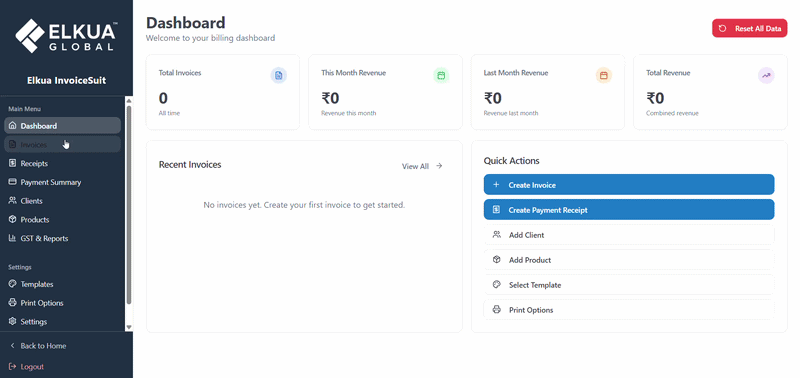Go to the Receipts page

(x=62, y=163)
